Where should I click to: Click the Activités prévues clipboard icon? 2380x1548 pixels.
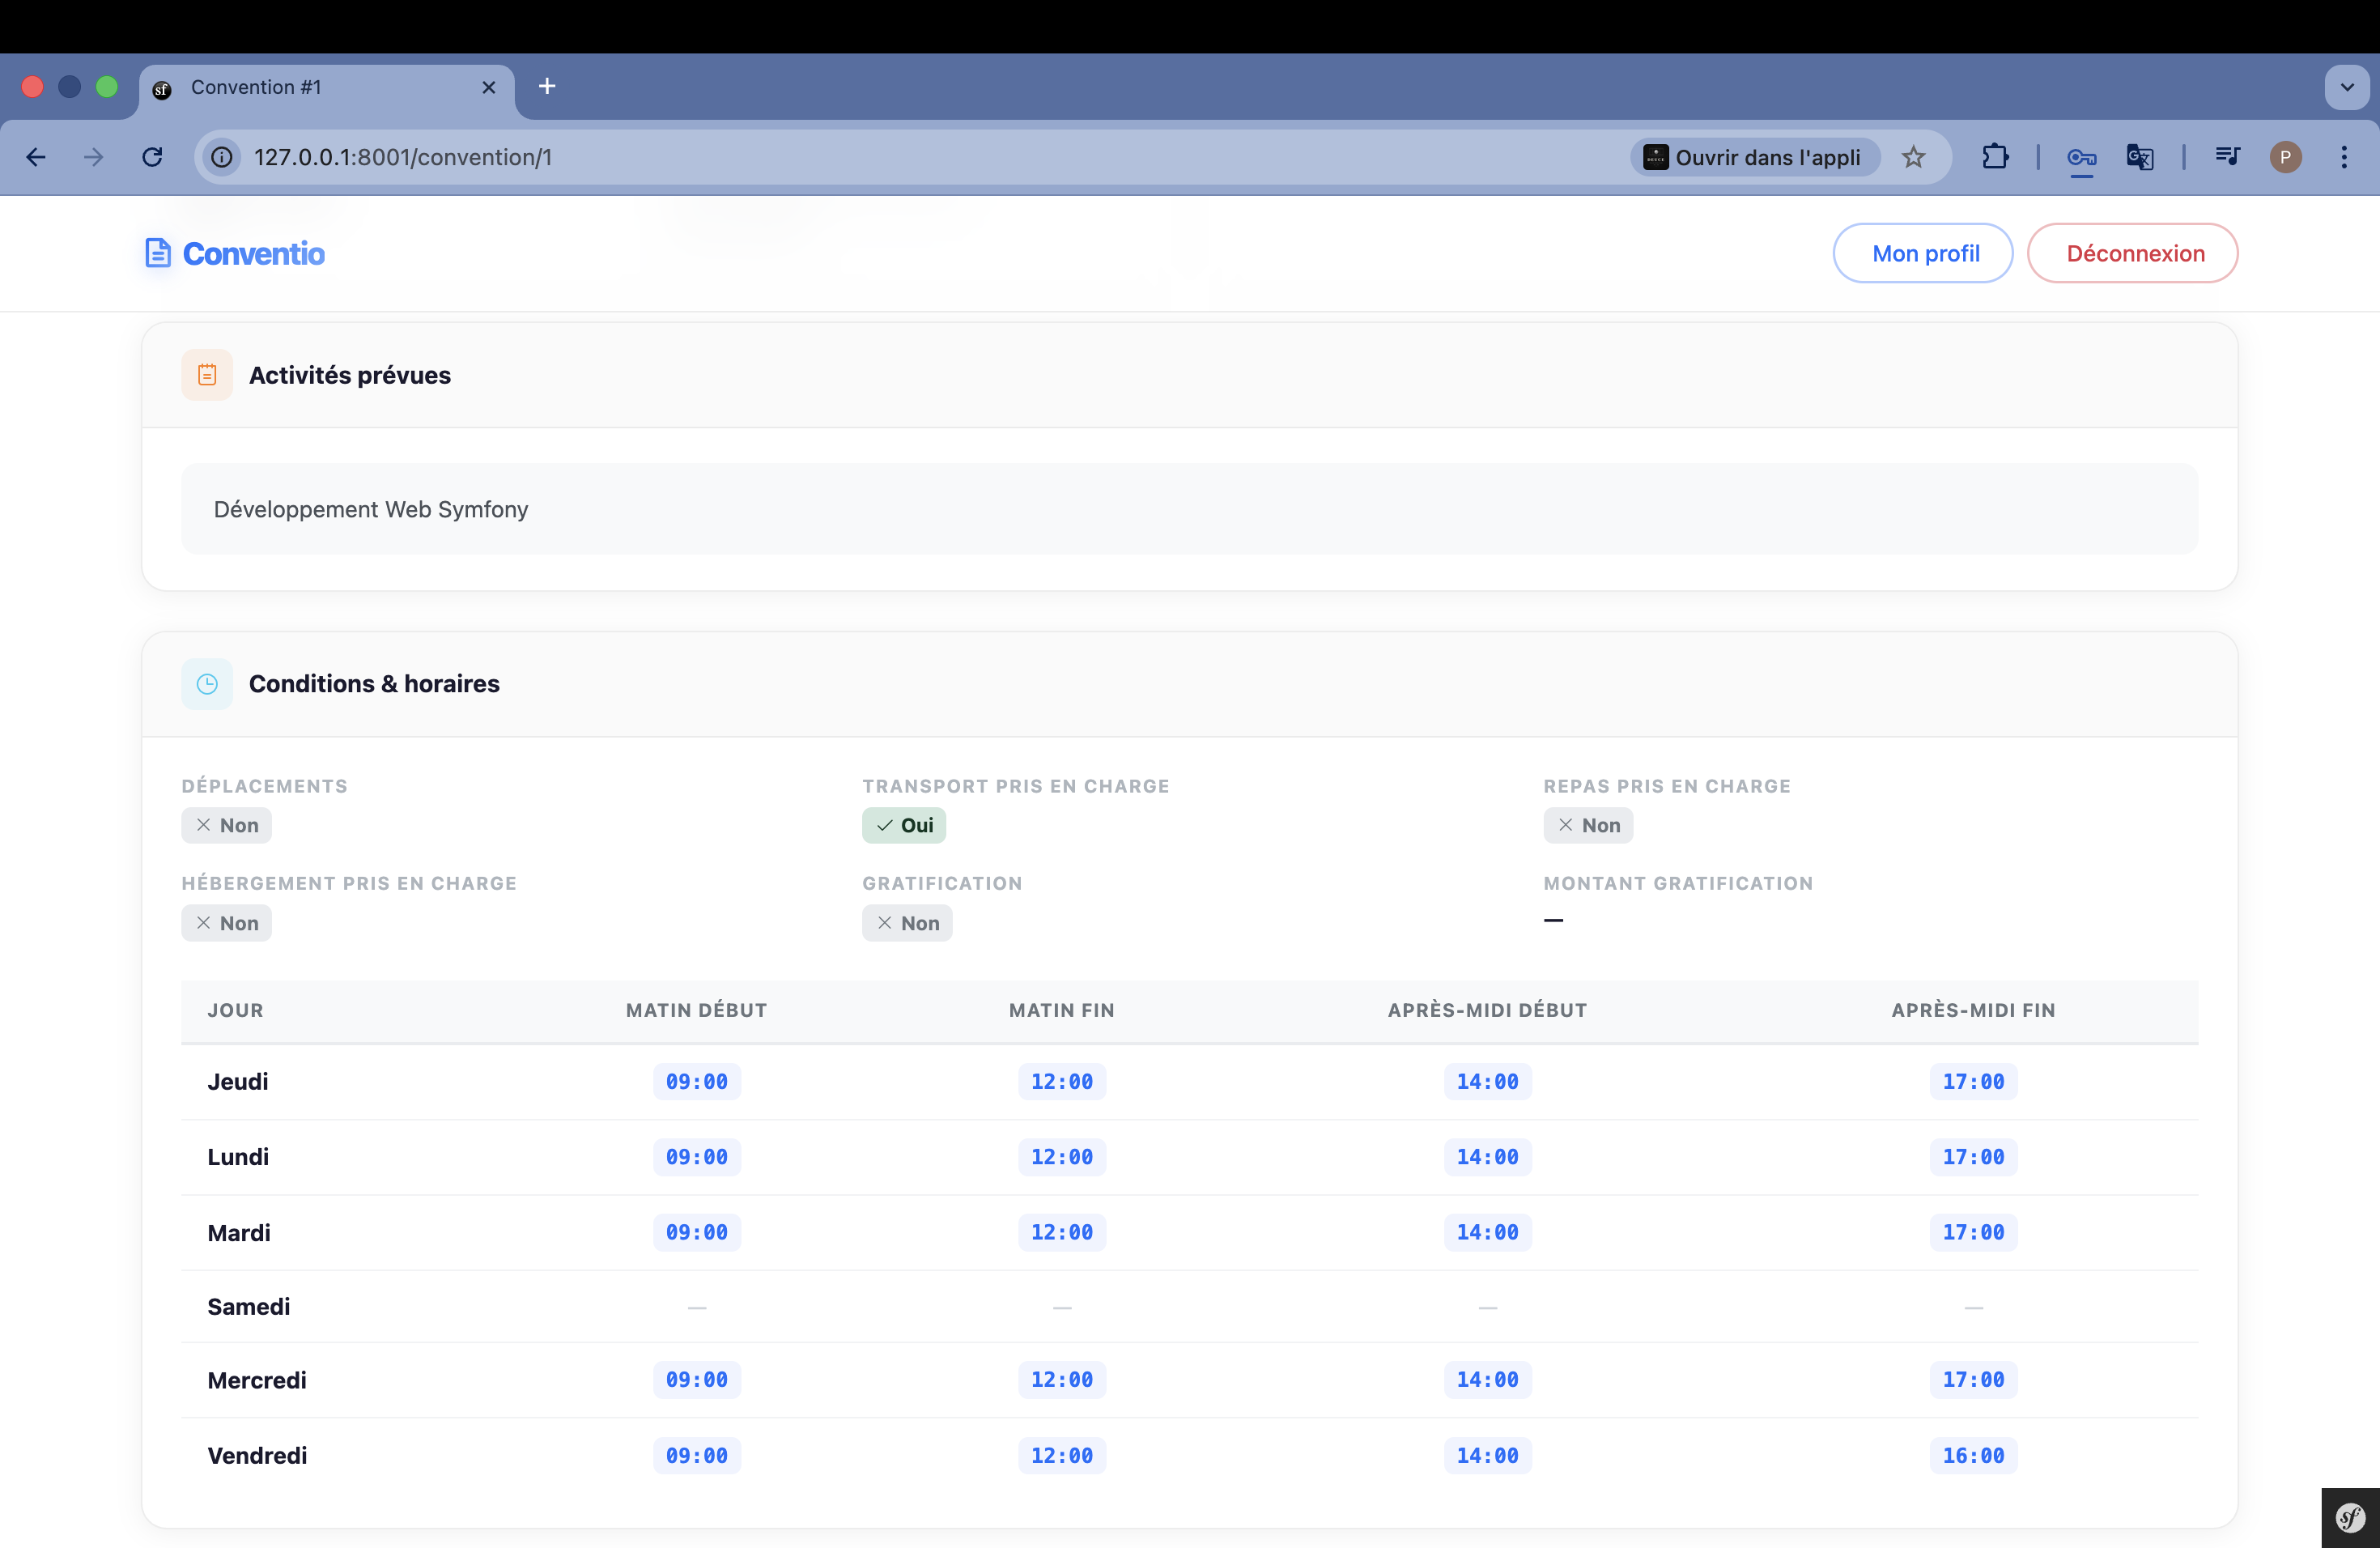coord(207,375)
